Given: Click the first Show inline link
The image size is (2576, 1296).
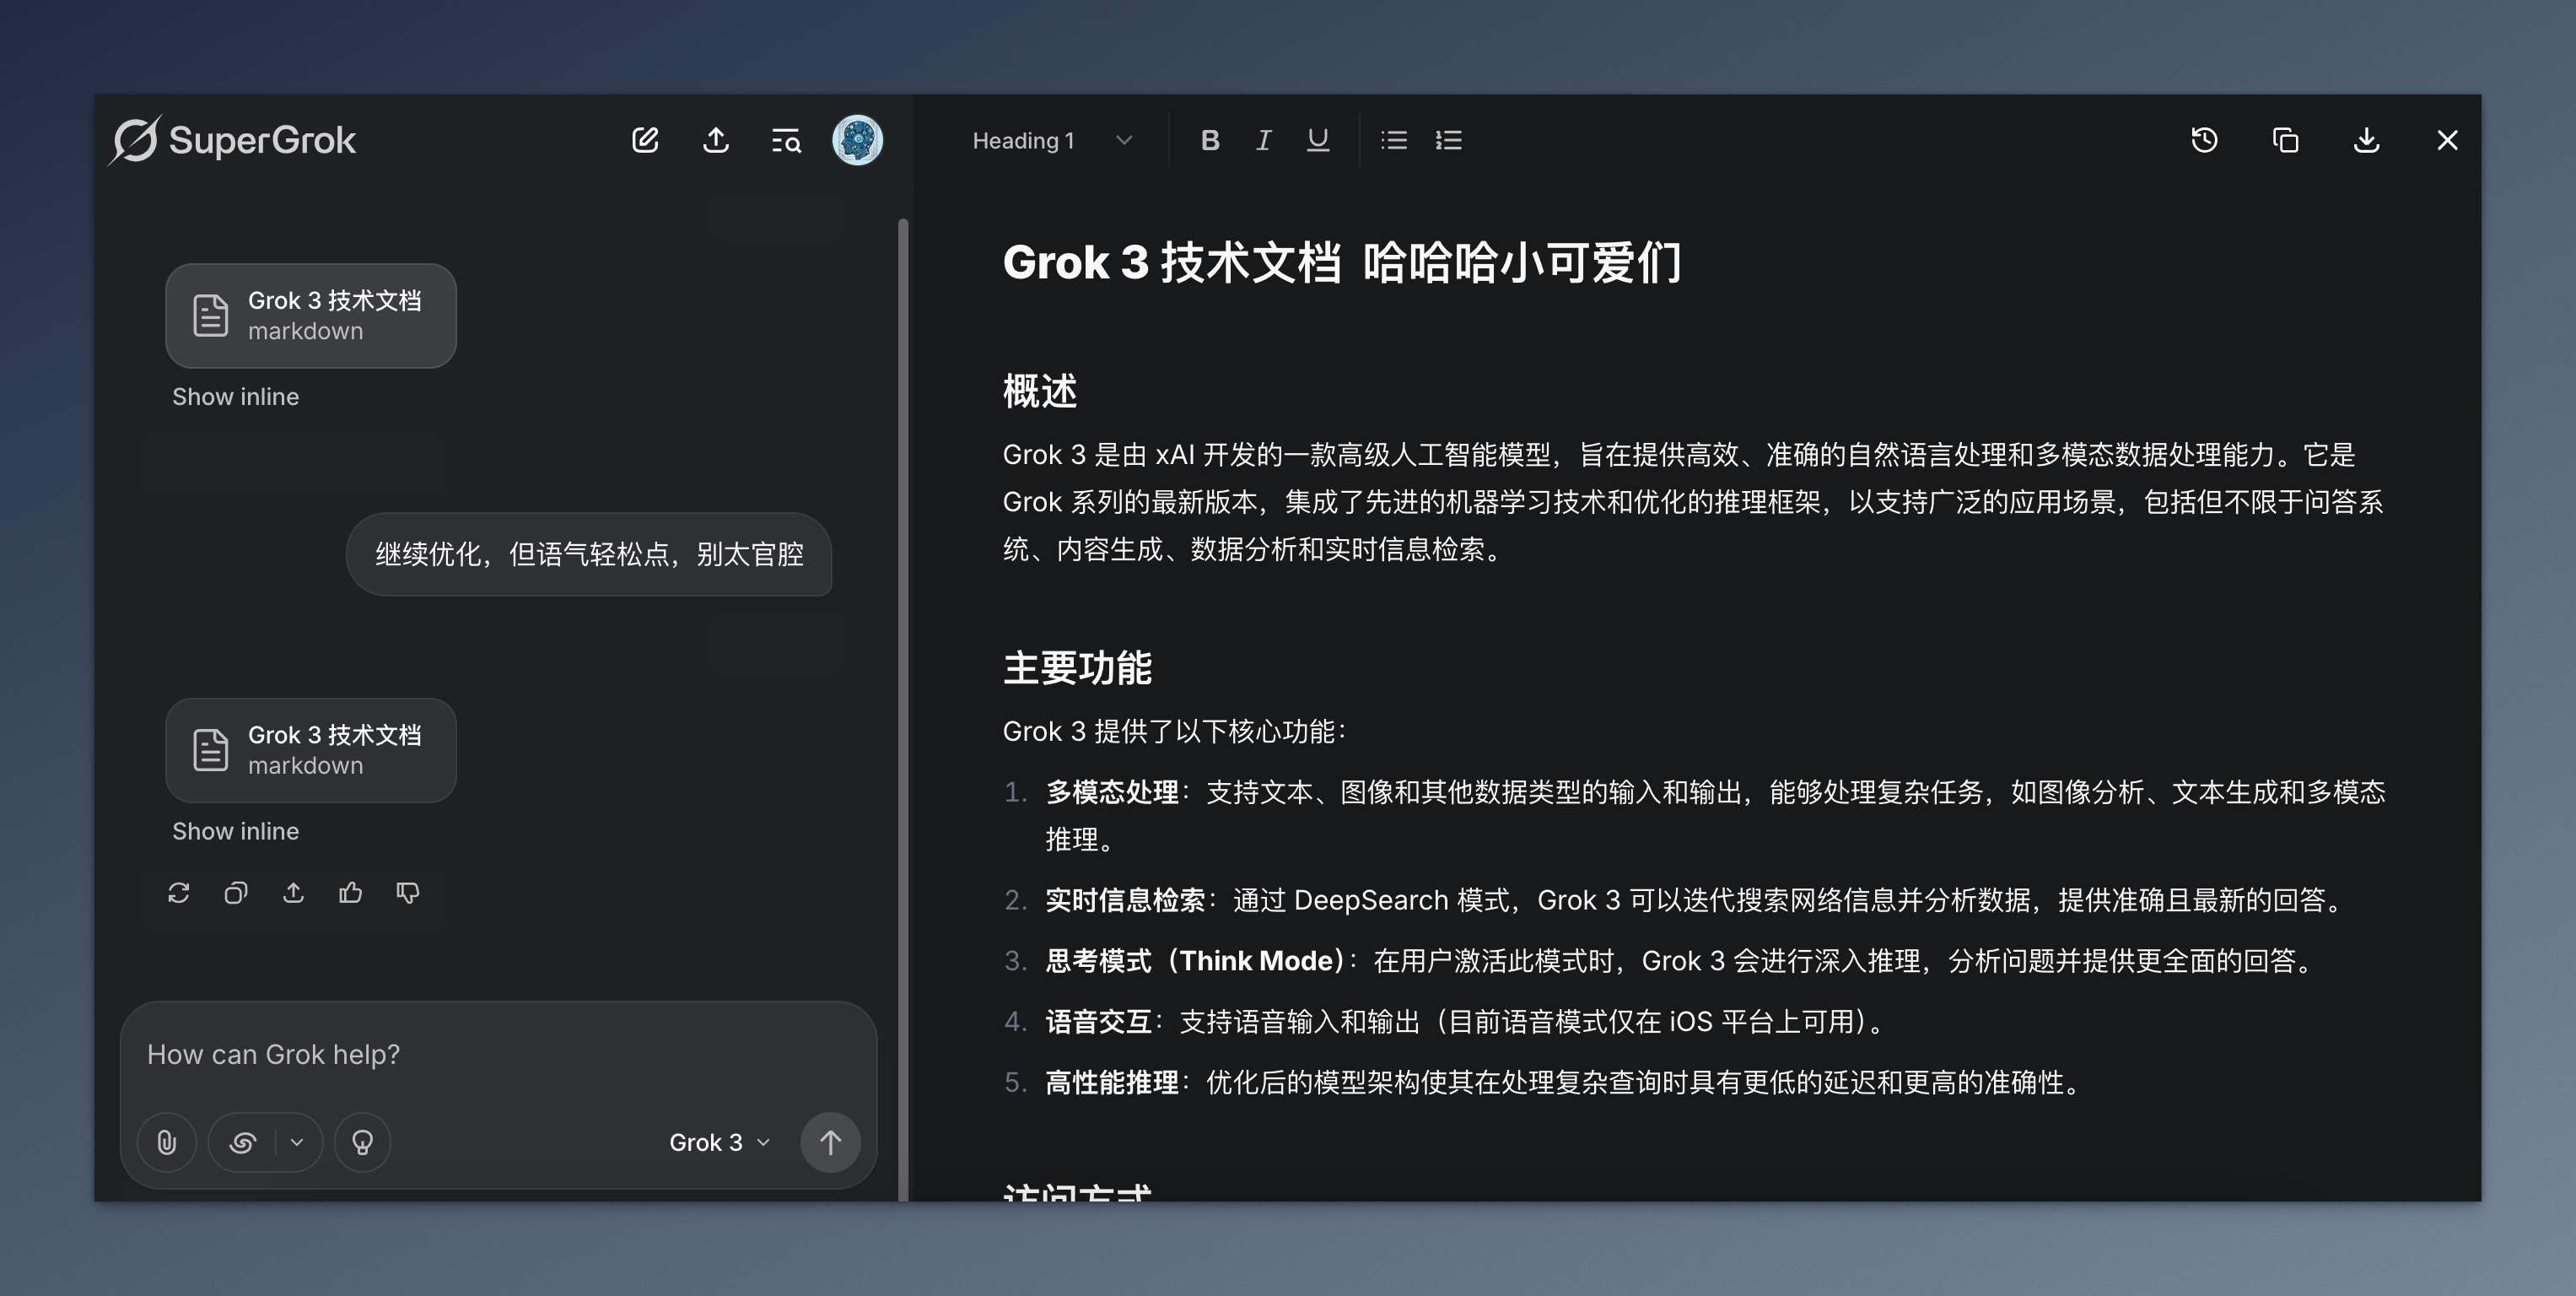Looking at the screenshot, I should point(235,397).
